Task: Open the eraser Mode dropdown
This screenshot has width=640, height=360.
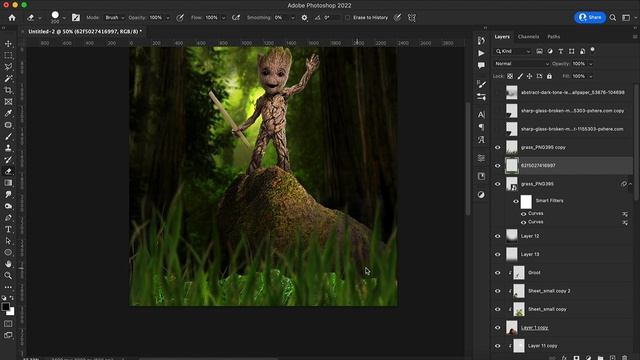Action: (114, 18)
